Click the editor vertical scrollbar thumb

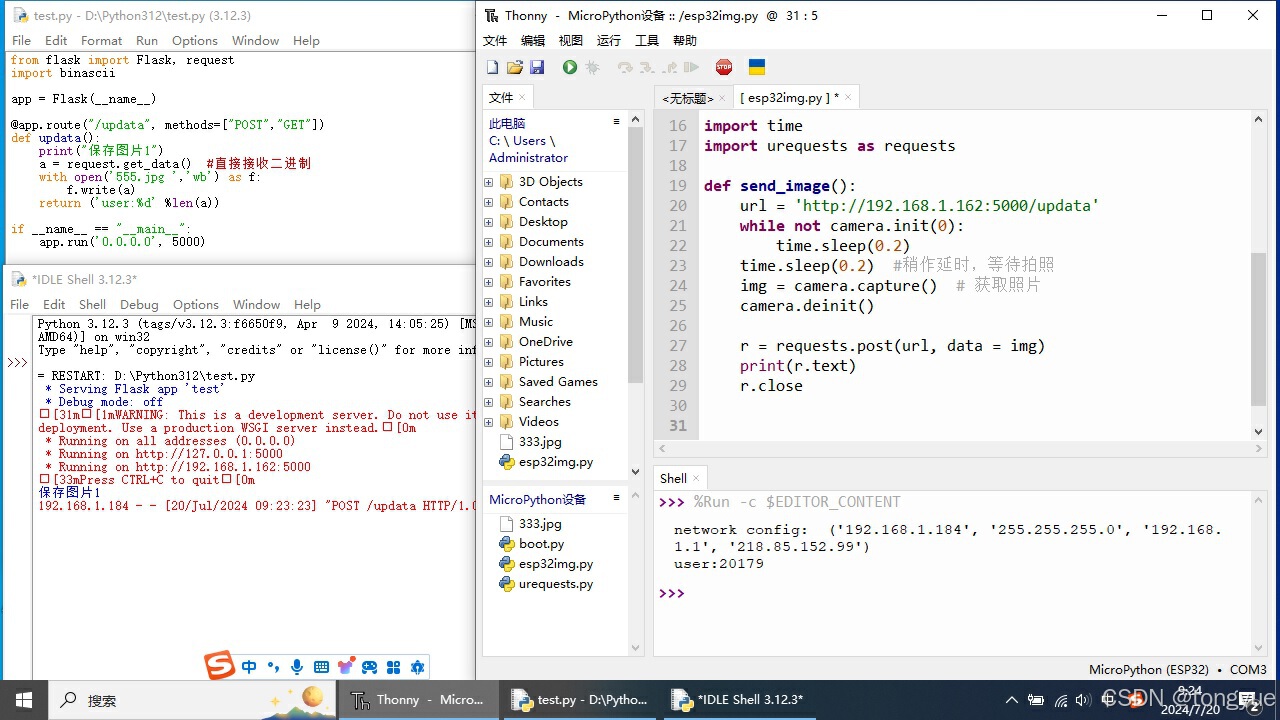click(x=1259, y=329)
